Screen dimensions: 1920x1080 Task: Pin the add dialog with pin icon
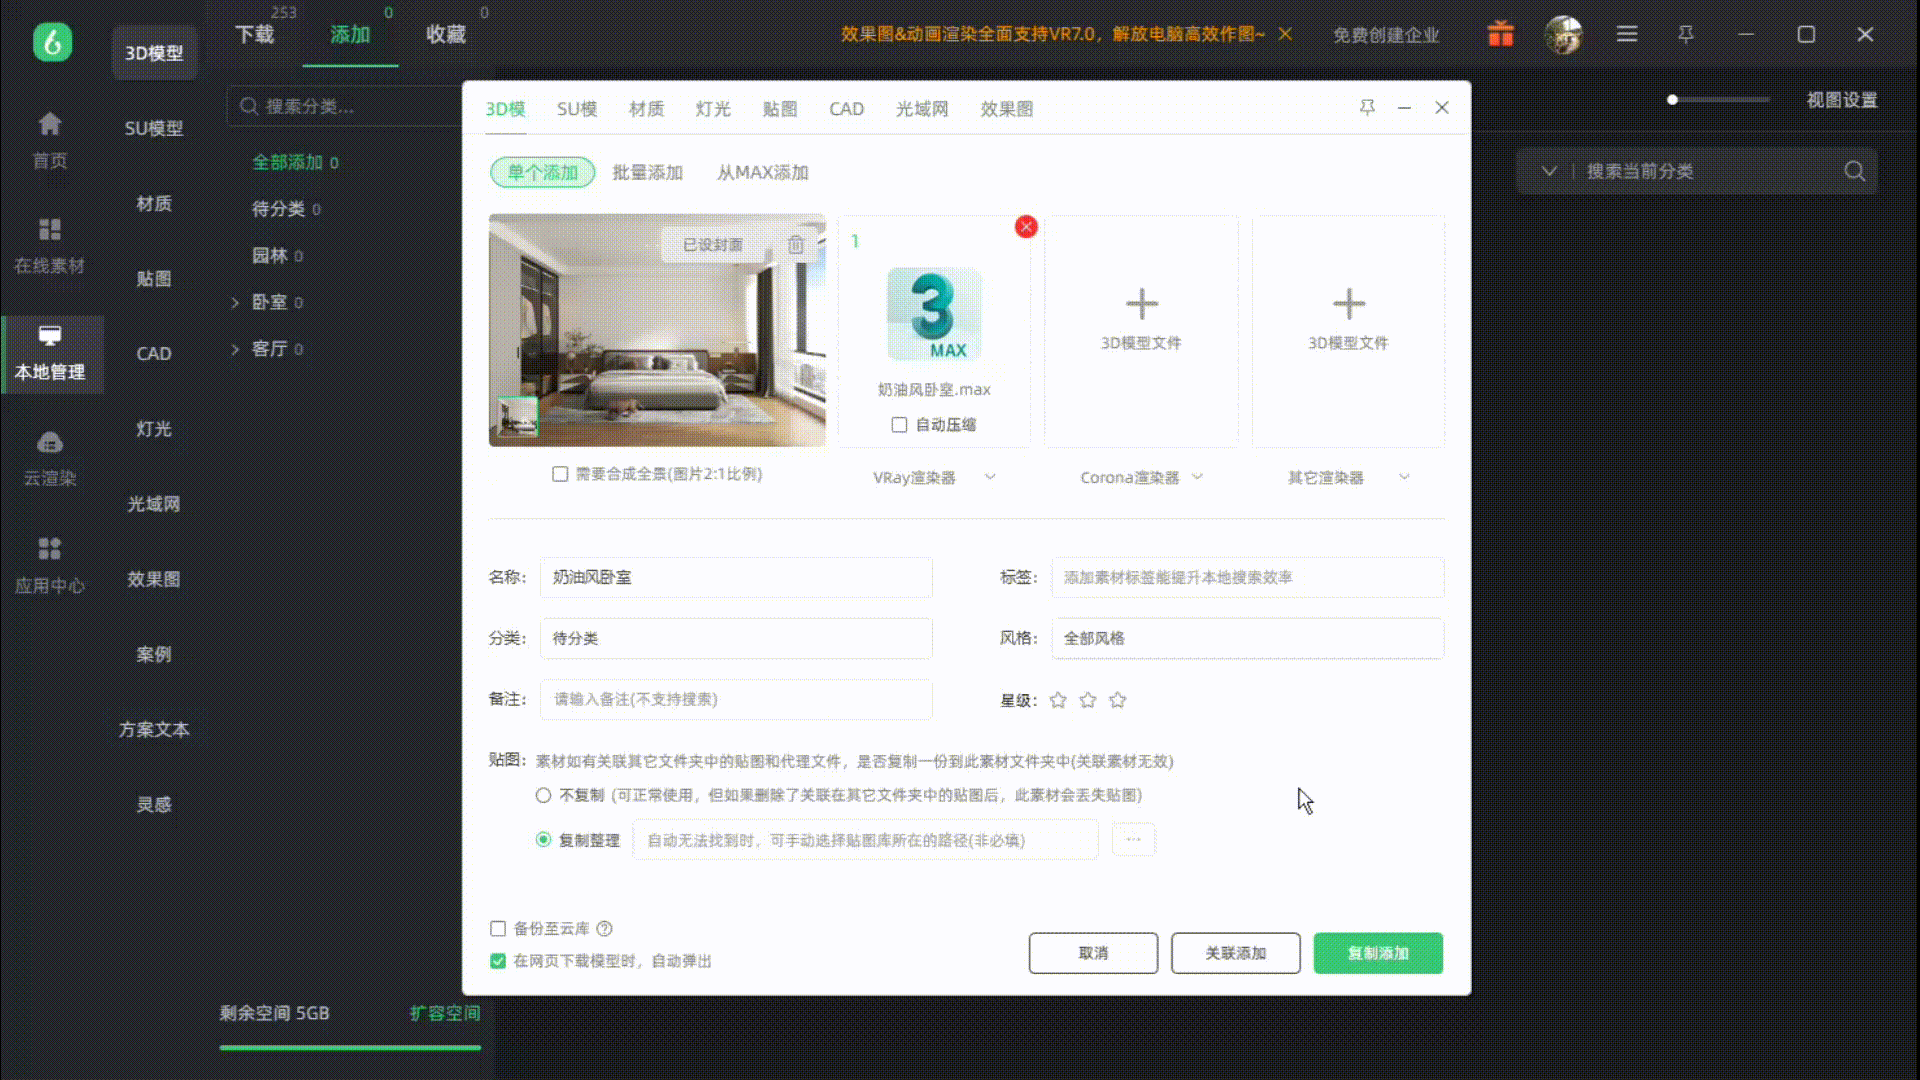(1367, 107)
